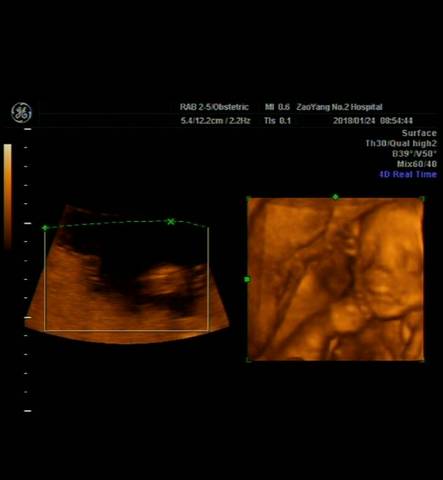
Task: Select the Surface render mode label
Action: (x=419, y=133)
